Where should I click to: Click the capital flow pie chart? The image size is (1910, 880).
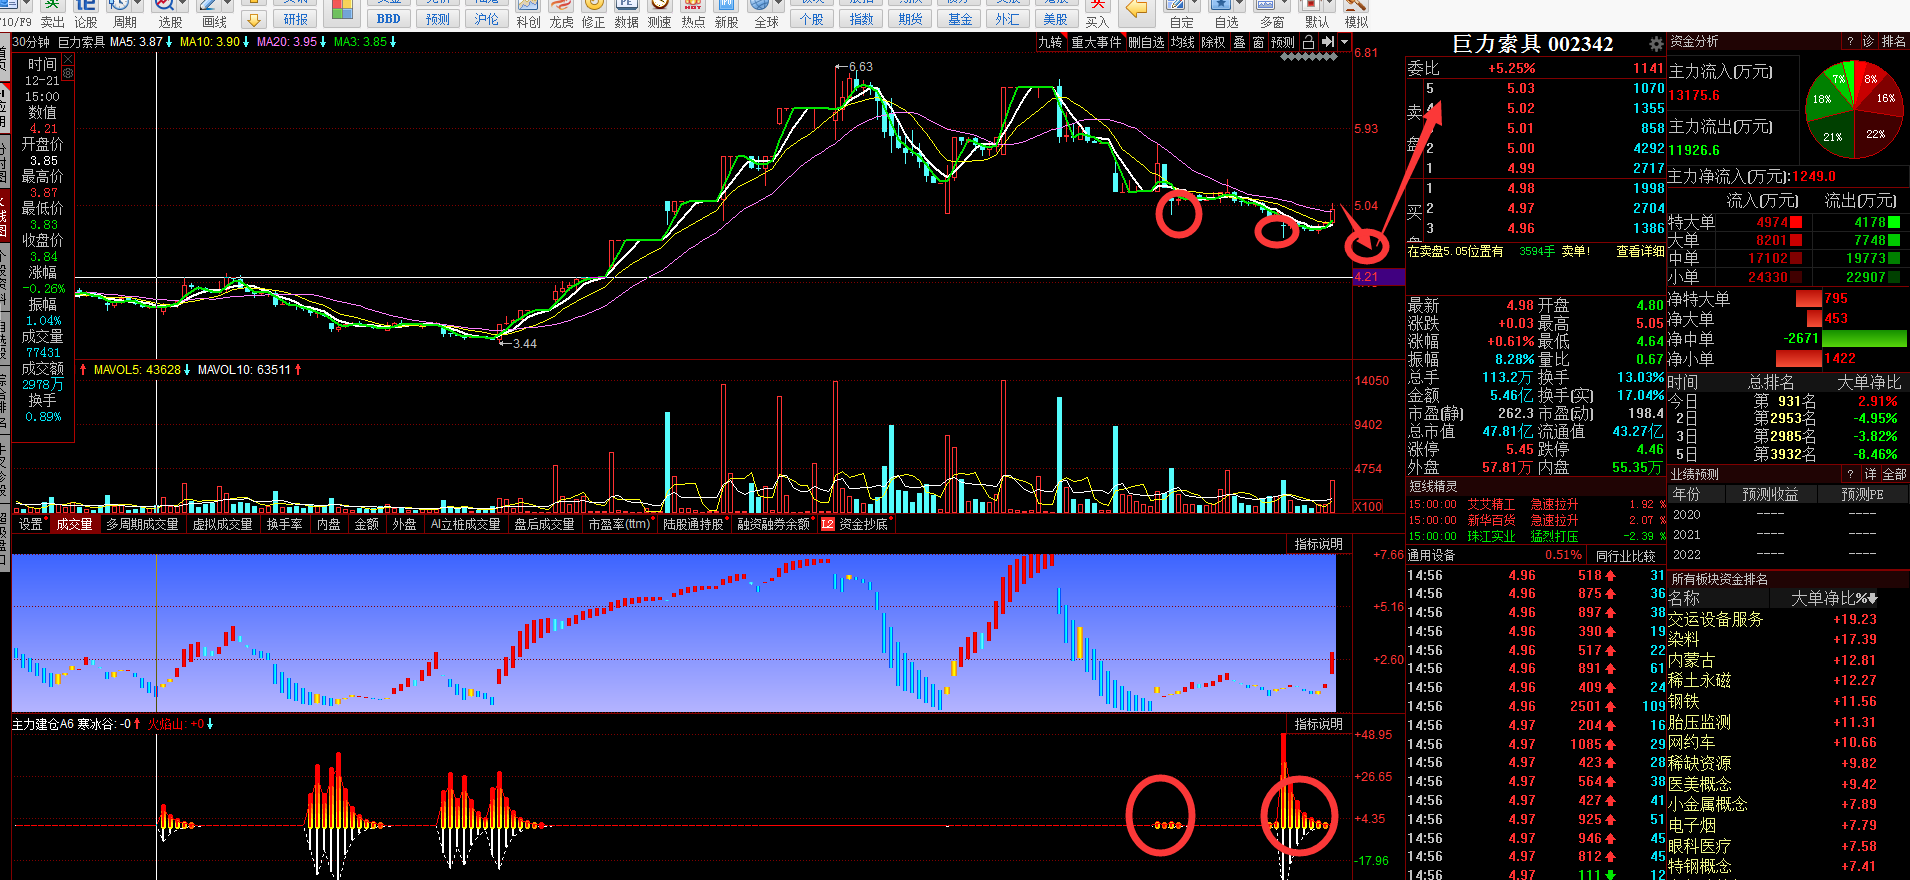pyautogui.click(x=1853, y=109)
